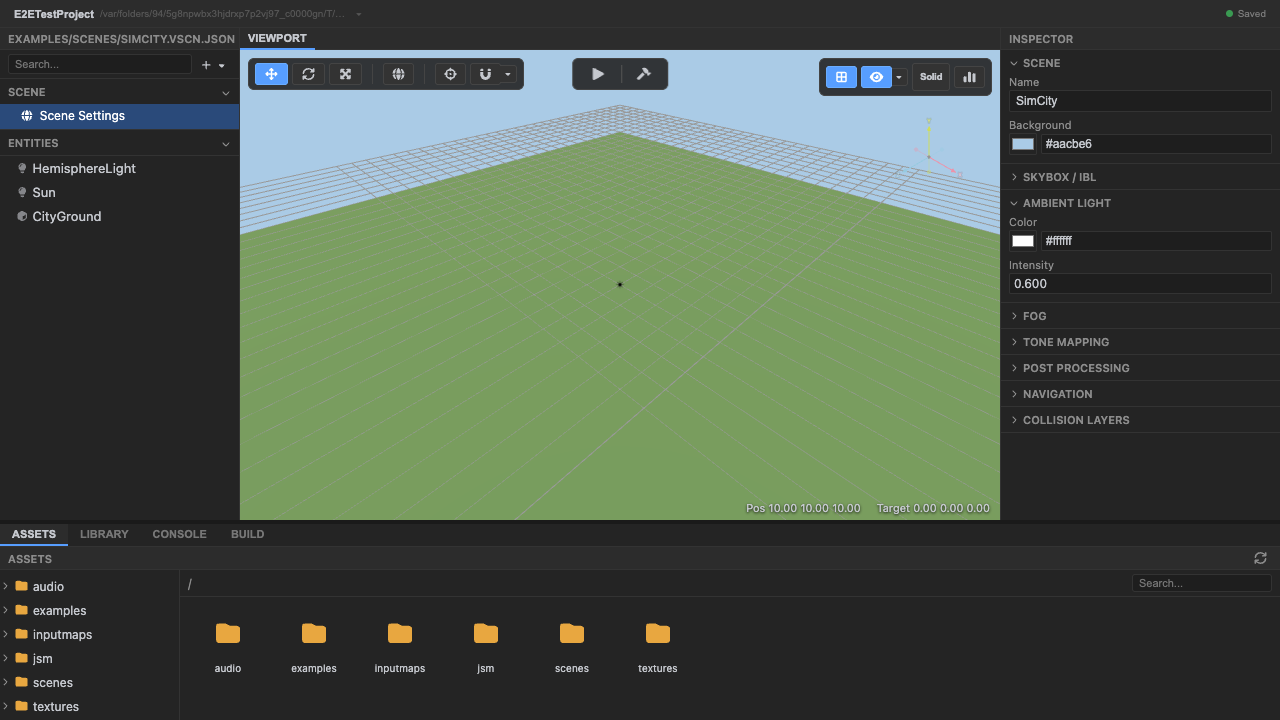Play the scene
Screen dimensions: 1280x720
(x=597, y=74)
